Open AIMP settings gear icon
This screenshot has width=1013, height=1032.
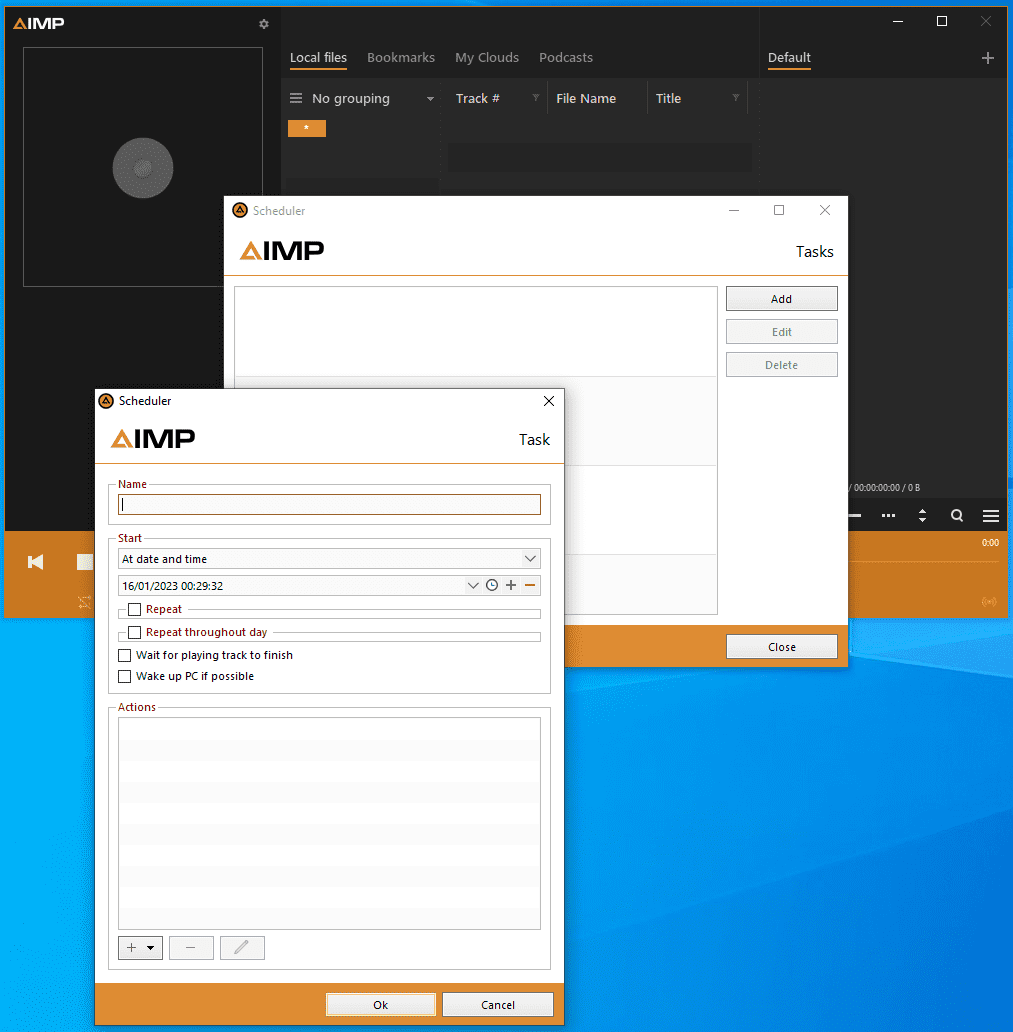coord(264,24)
